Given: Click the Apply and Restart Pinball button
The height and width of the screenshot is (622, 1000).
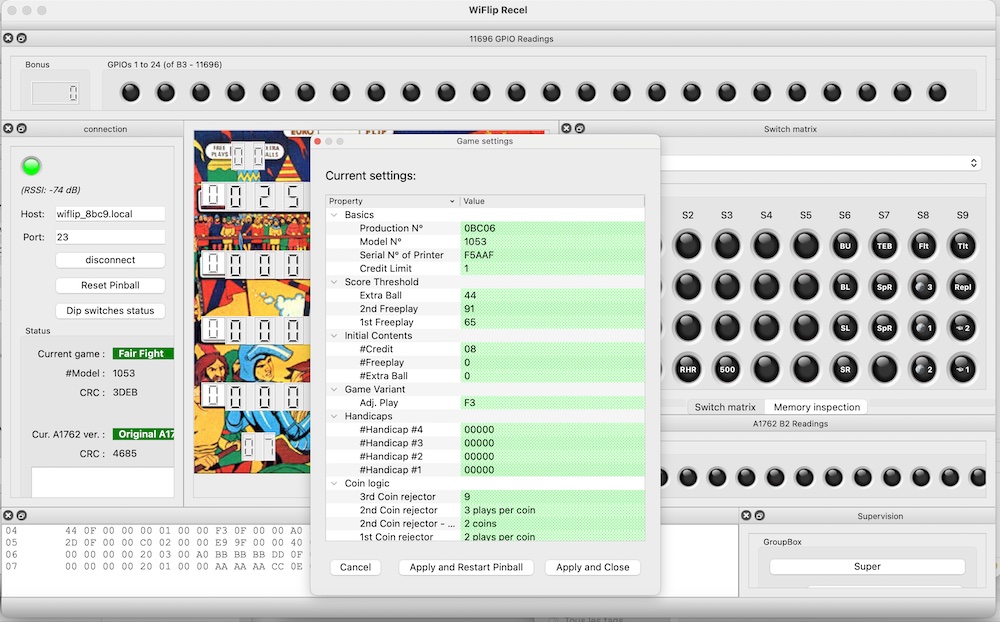Looking at the screenshot, I should [465, 567].
